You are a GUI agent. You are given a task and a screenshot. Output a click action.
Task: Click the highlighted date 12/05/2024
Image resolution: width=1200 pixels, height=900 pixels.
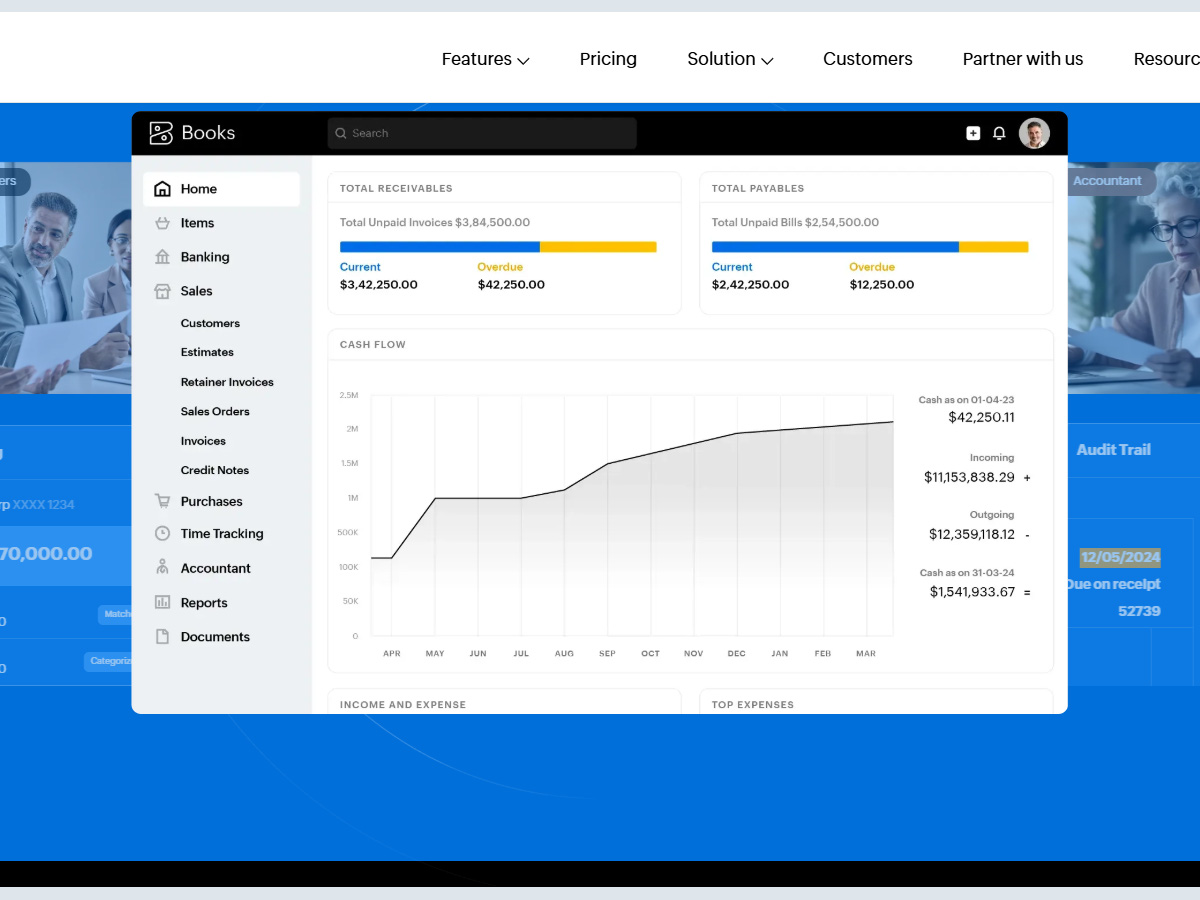pos(1120,558)
